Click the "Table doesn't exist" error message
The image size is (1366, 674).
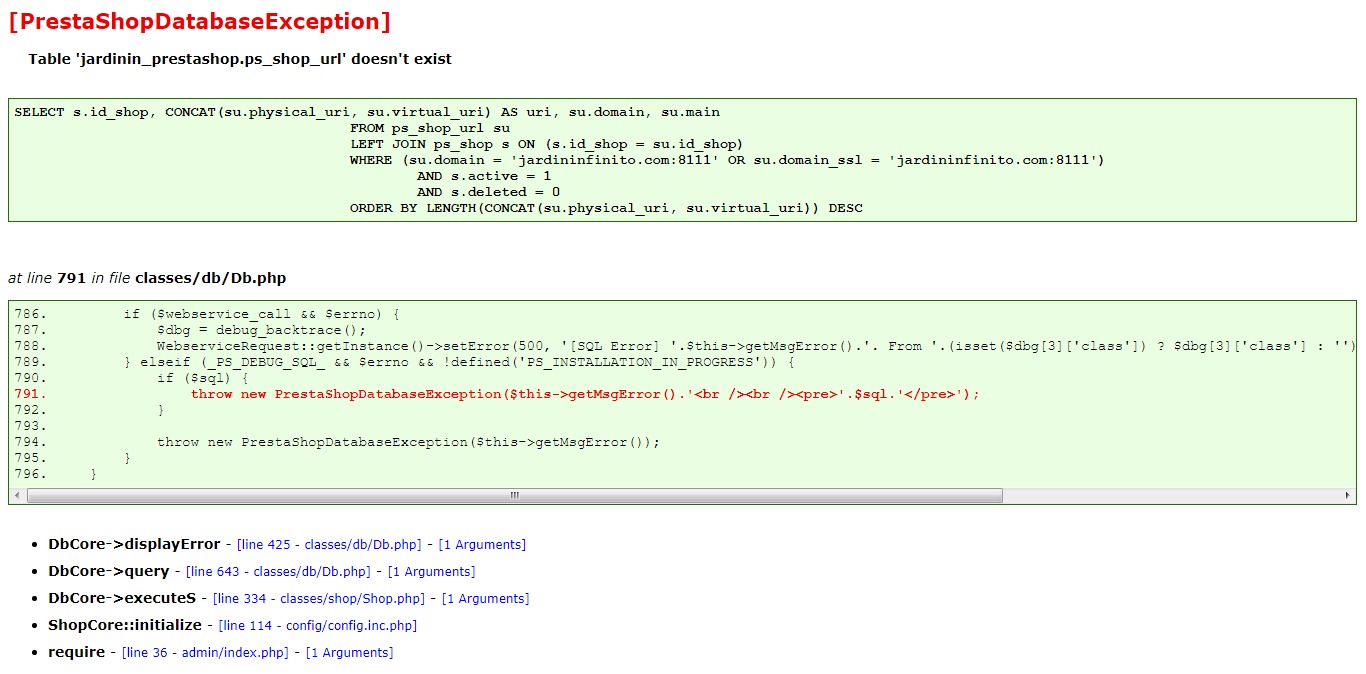pos(240,59)
